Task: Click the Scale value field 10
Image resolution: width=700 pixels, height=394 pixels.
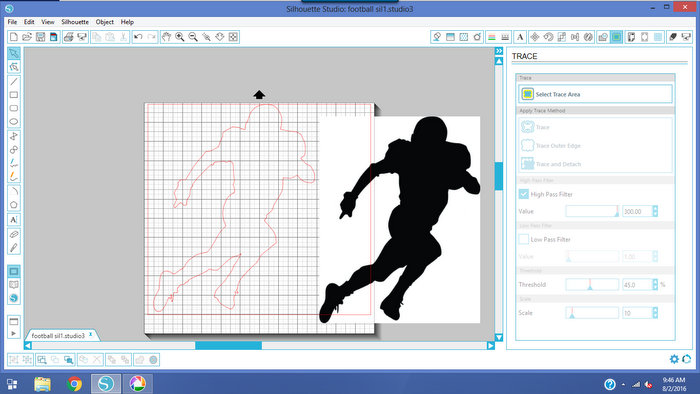Action: [637, 313]
